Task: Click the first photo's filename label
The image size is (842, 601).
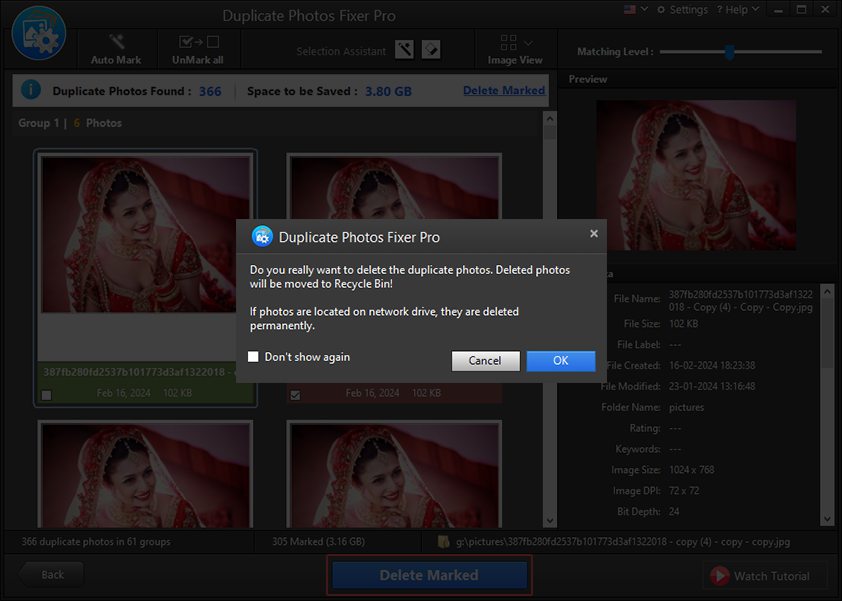Action: point(138,372)
